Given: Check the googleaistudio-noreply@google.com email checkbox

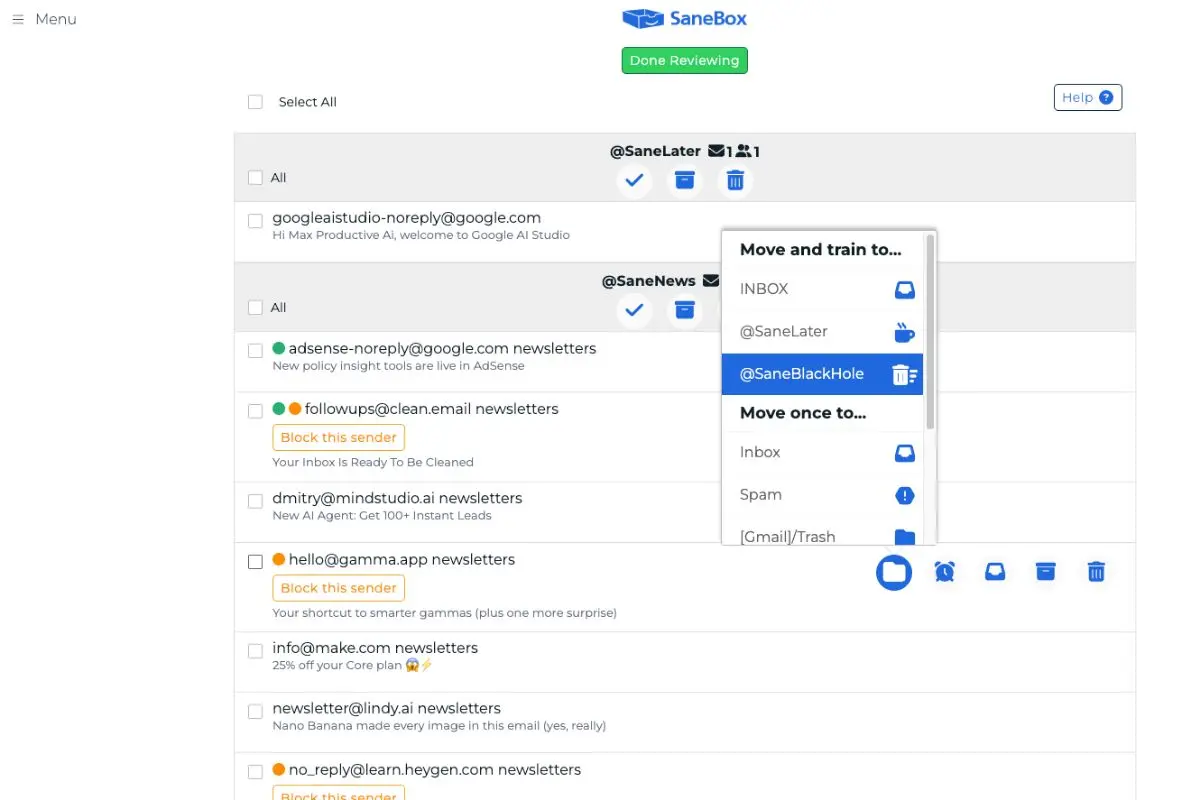Looking at the screenshot, I should click(x=256, y=221).
